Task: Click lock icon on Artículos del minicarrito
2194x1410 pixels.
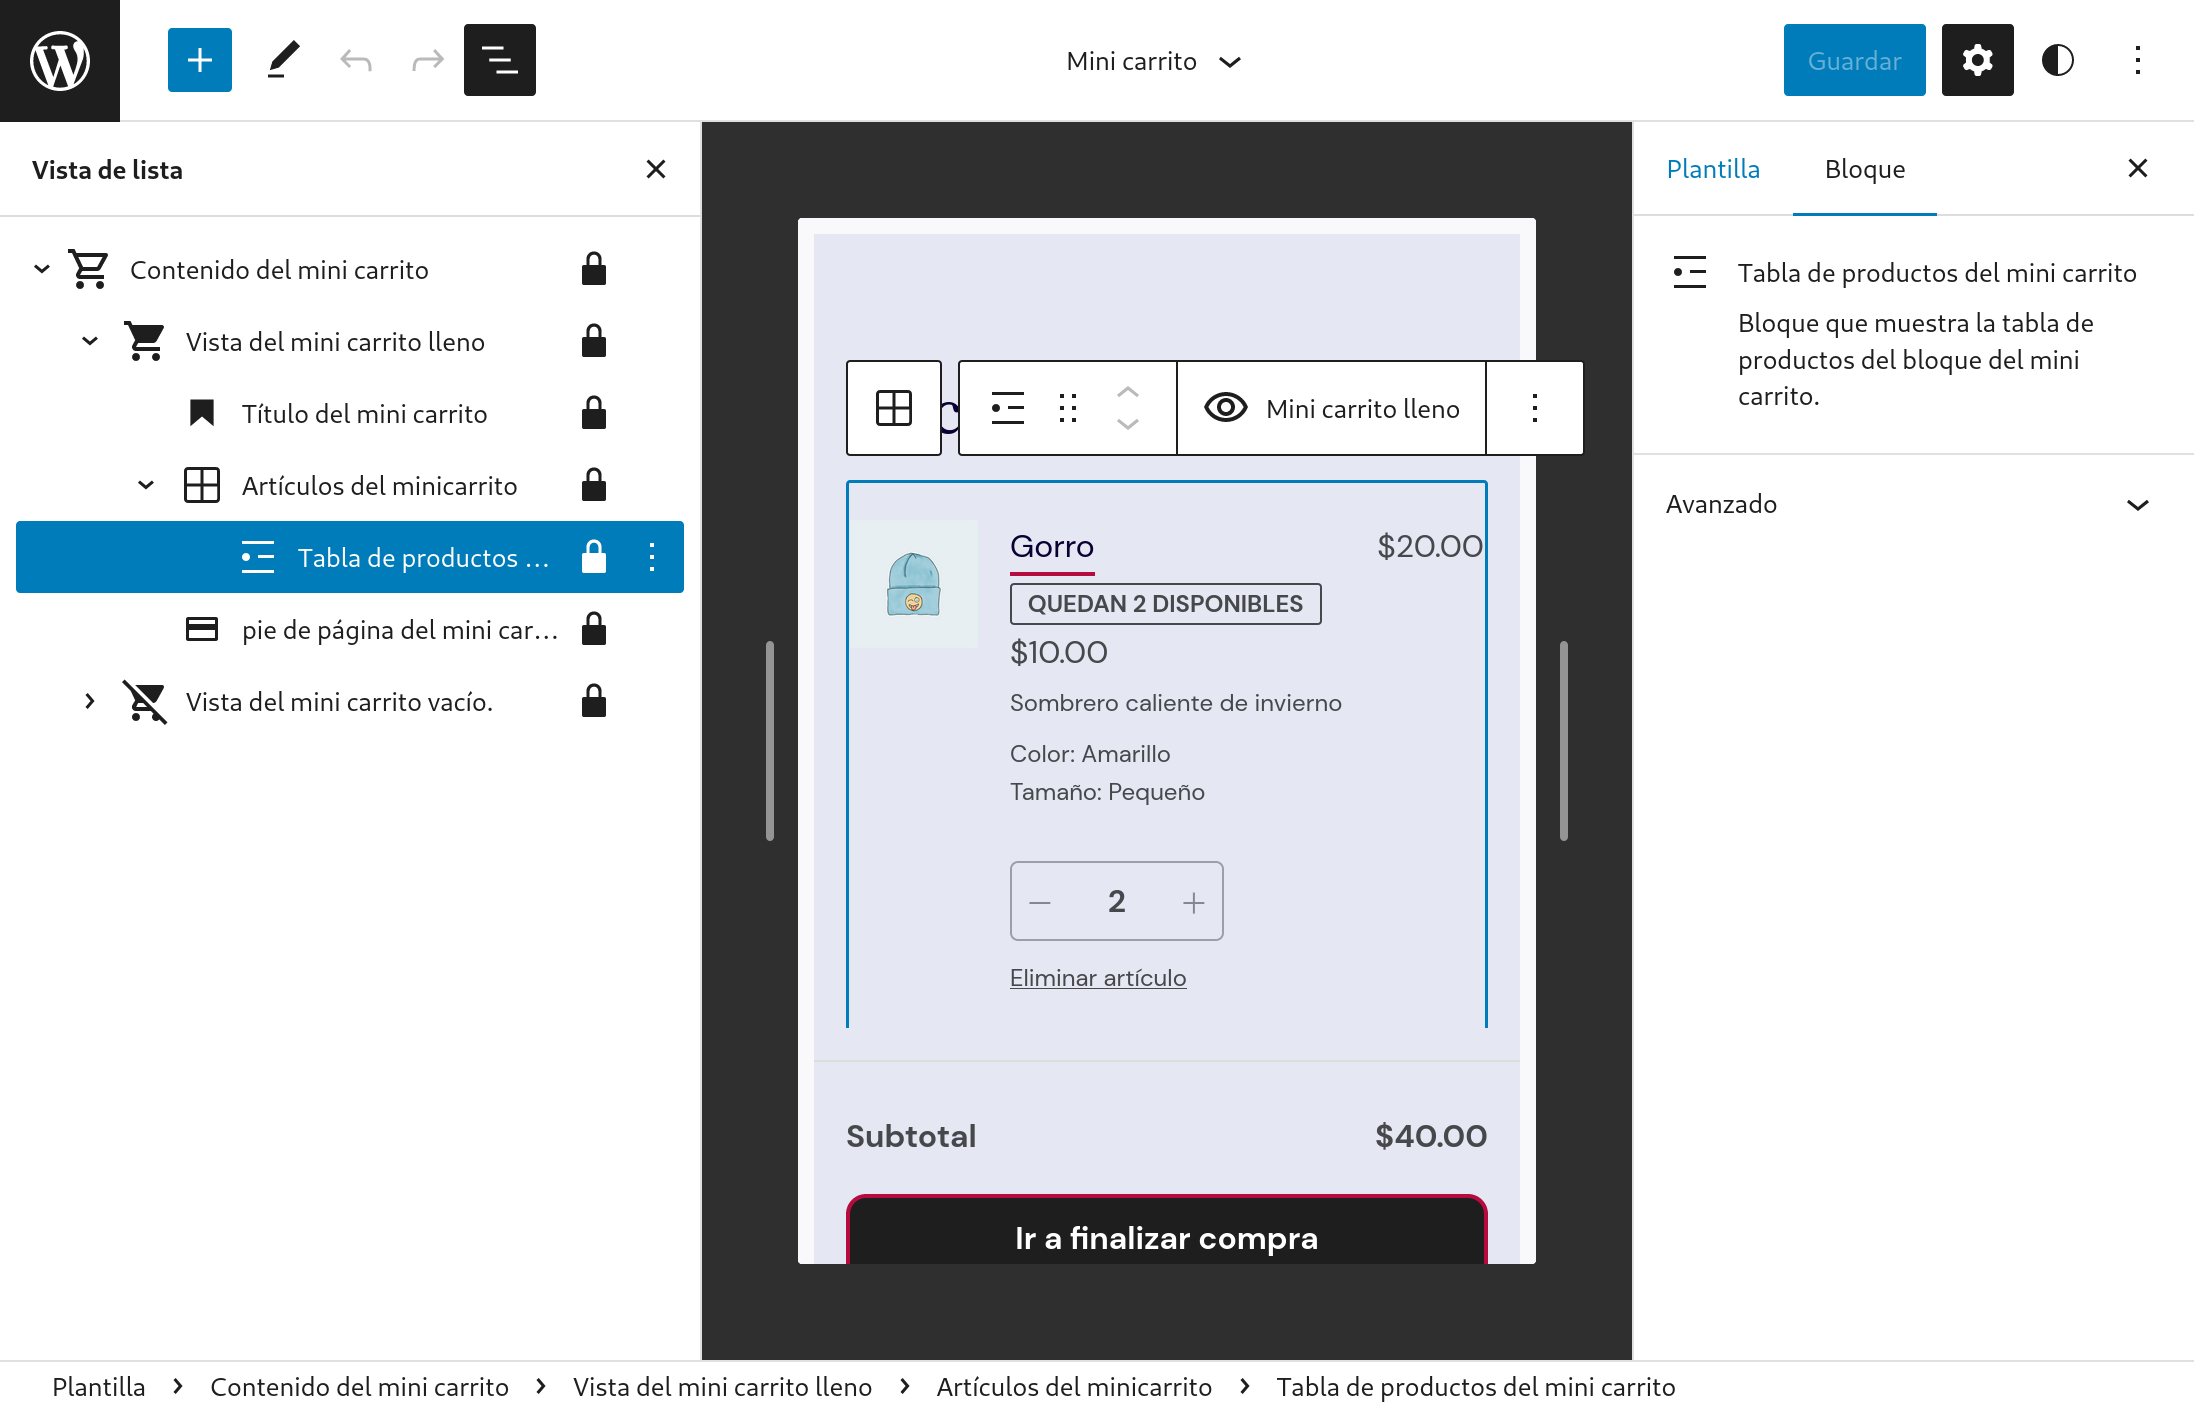Action: point(594,485)
